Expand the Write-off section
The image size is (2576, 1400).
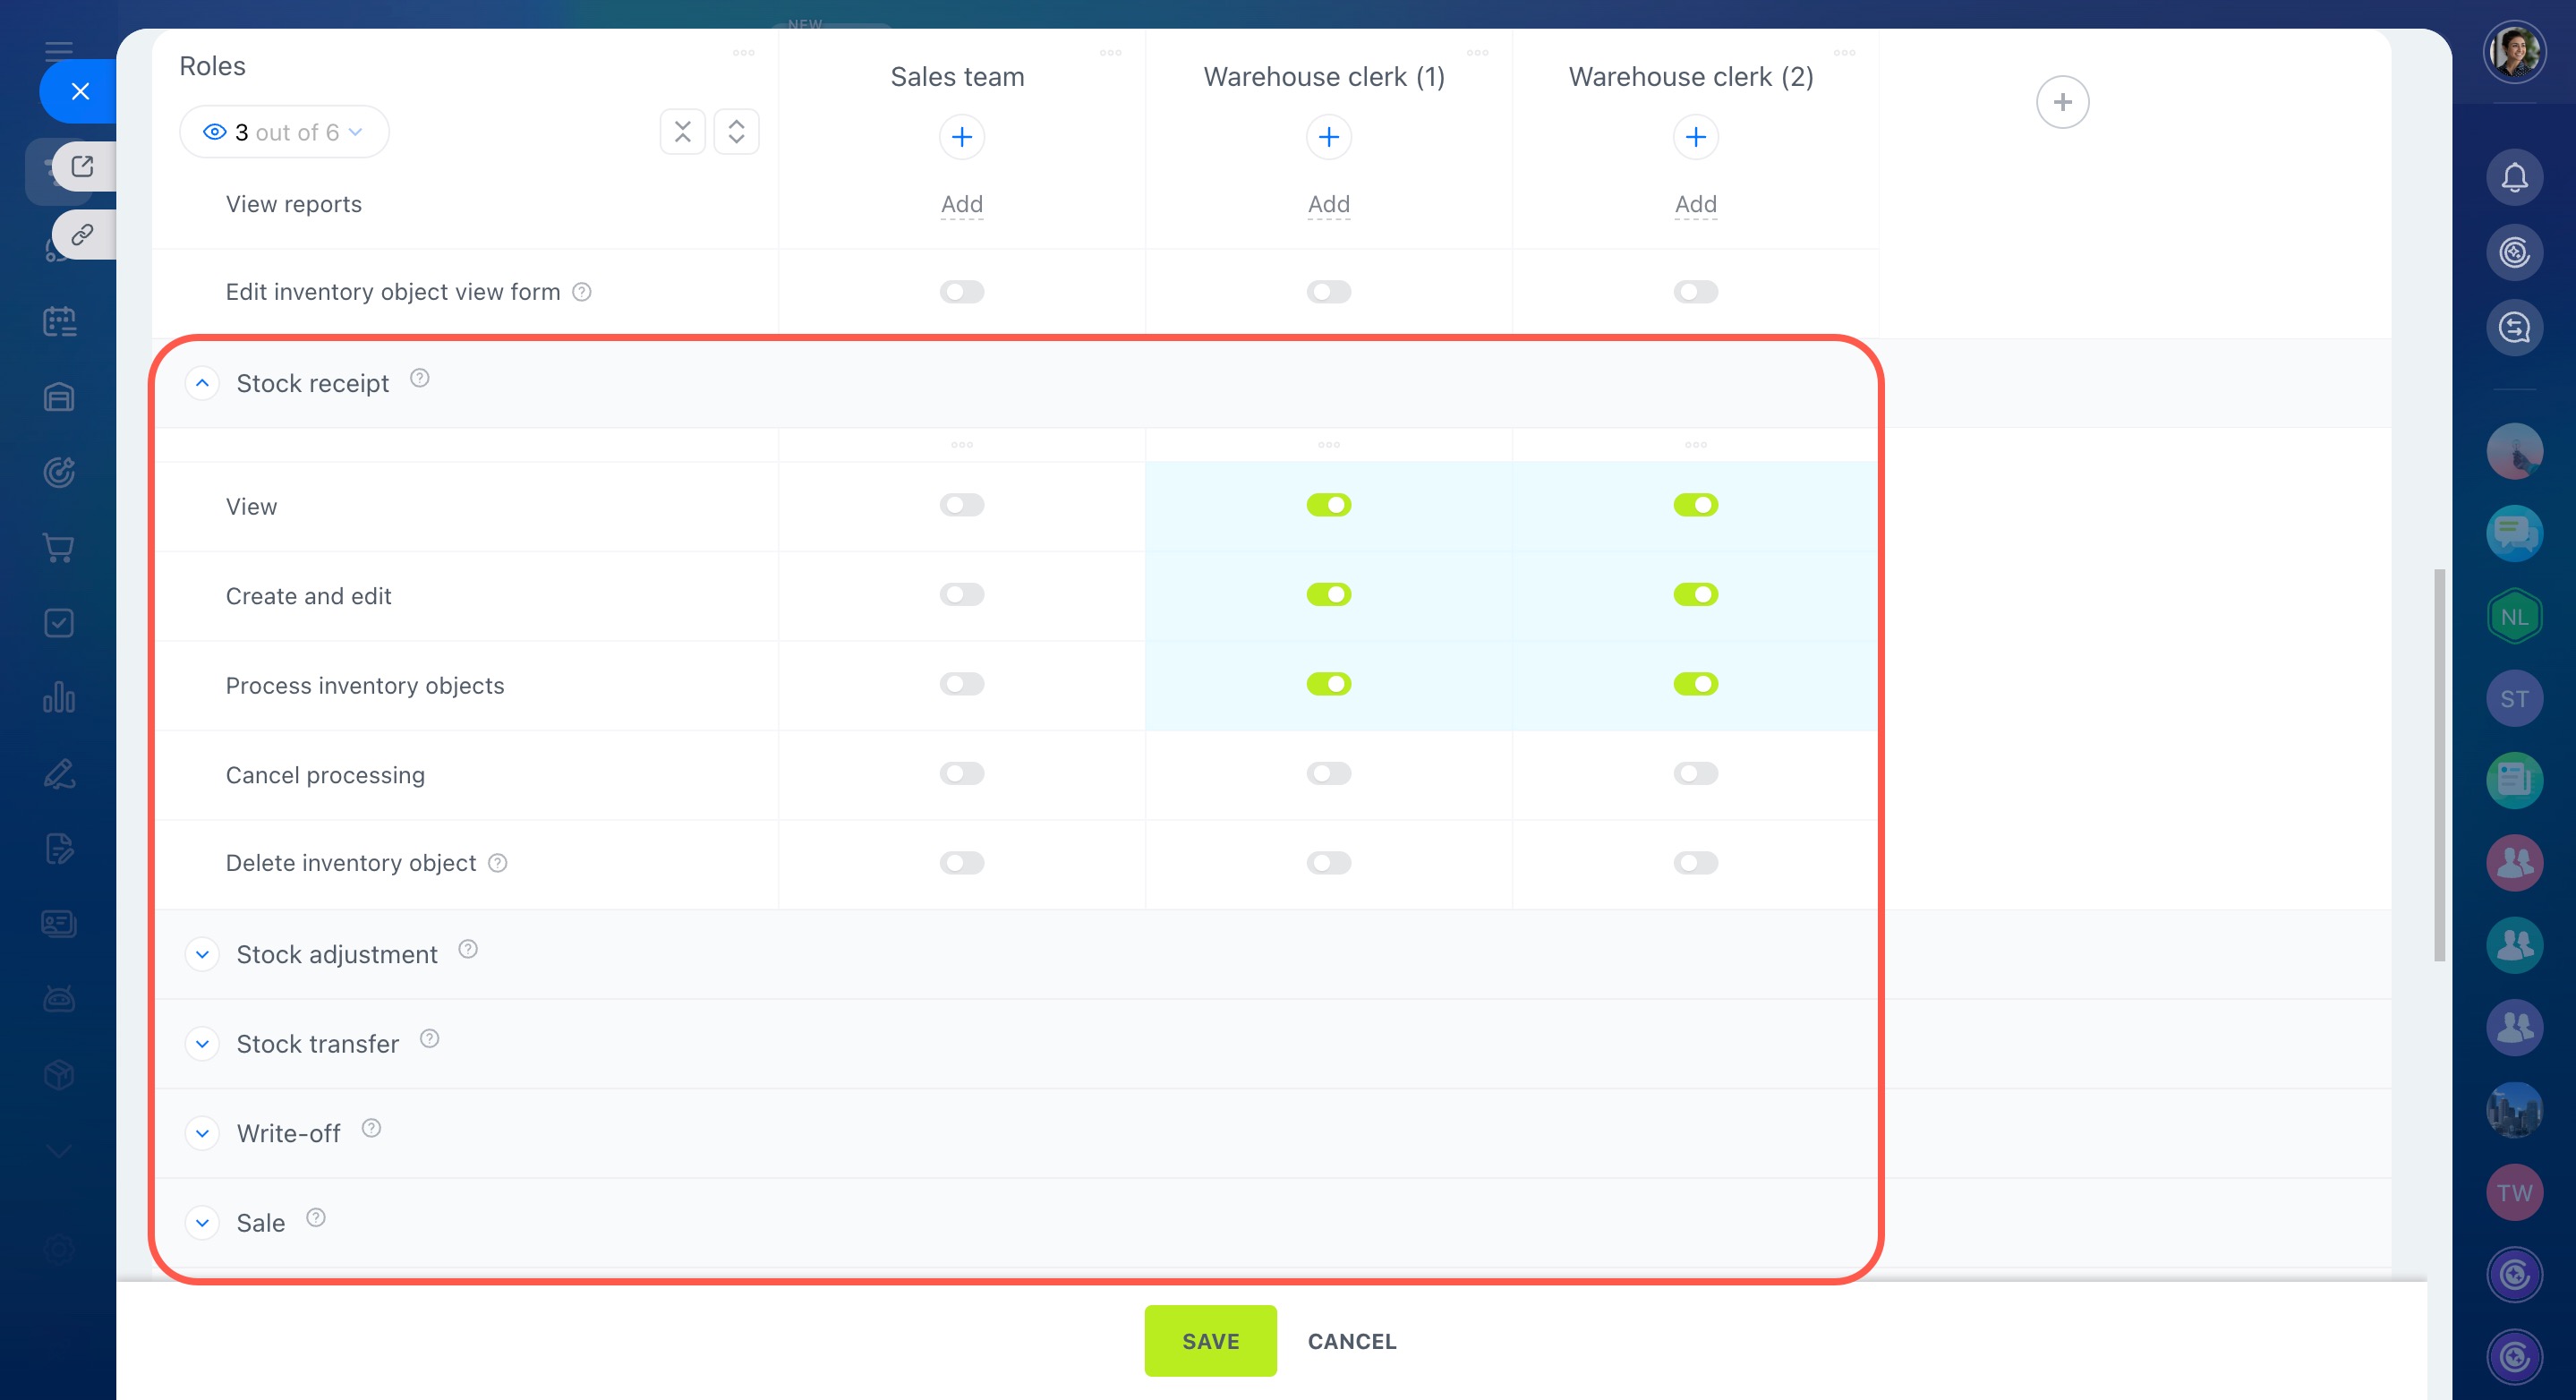click(202, 1133)
